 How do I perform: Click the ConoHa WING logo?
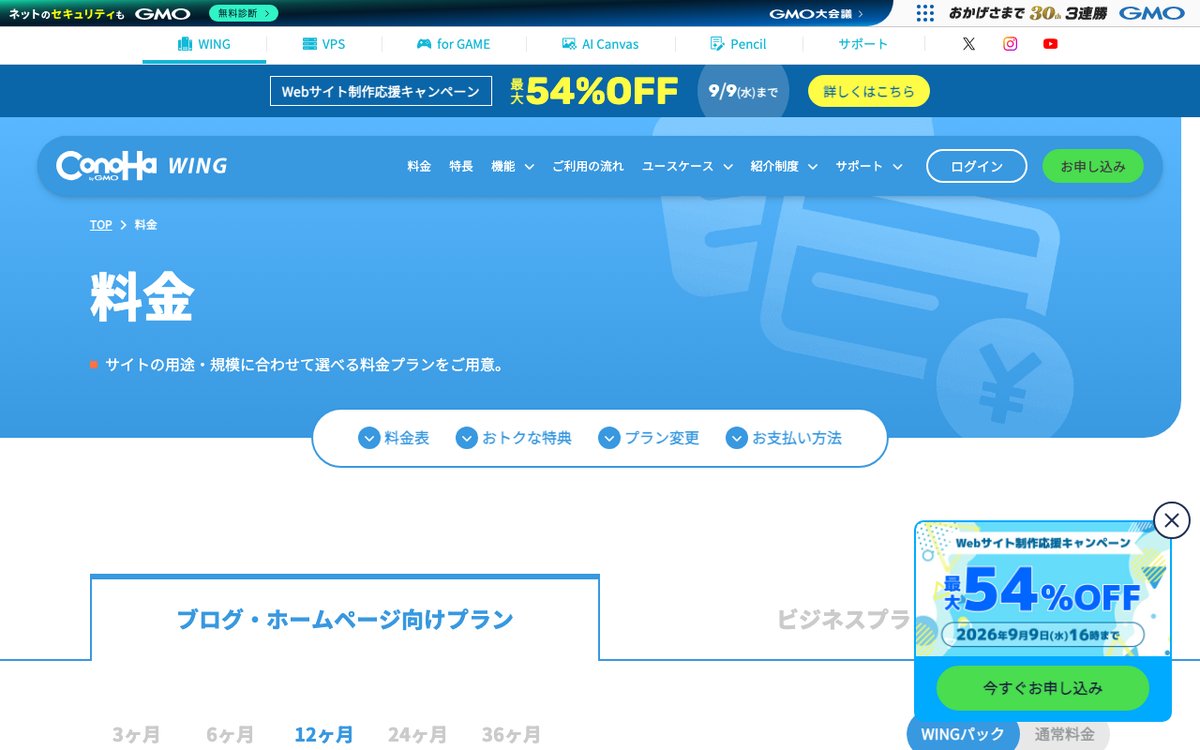(142, 166)
